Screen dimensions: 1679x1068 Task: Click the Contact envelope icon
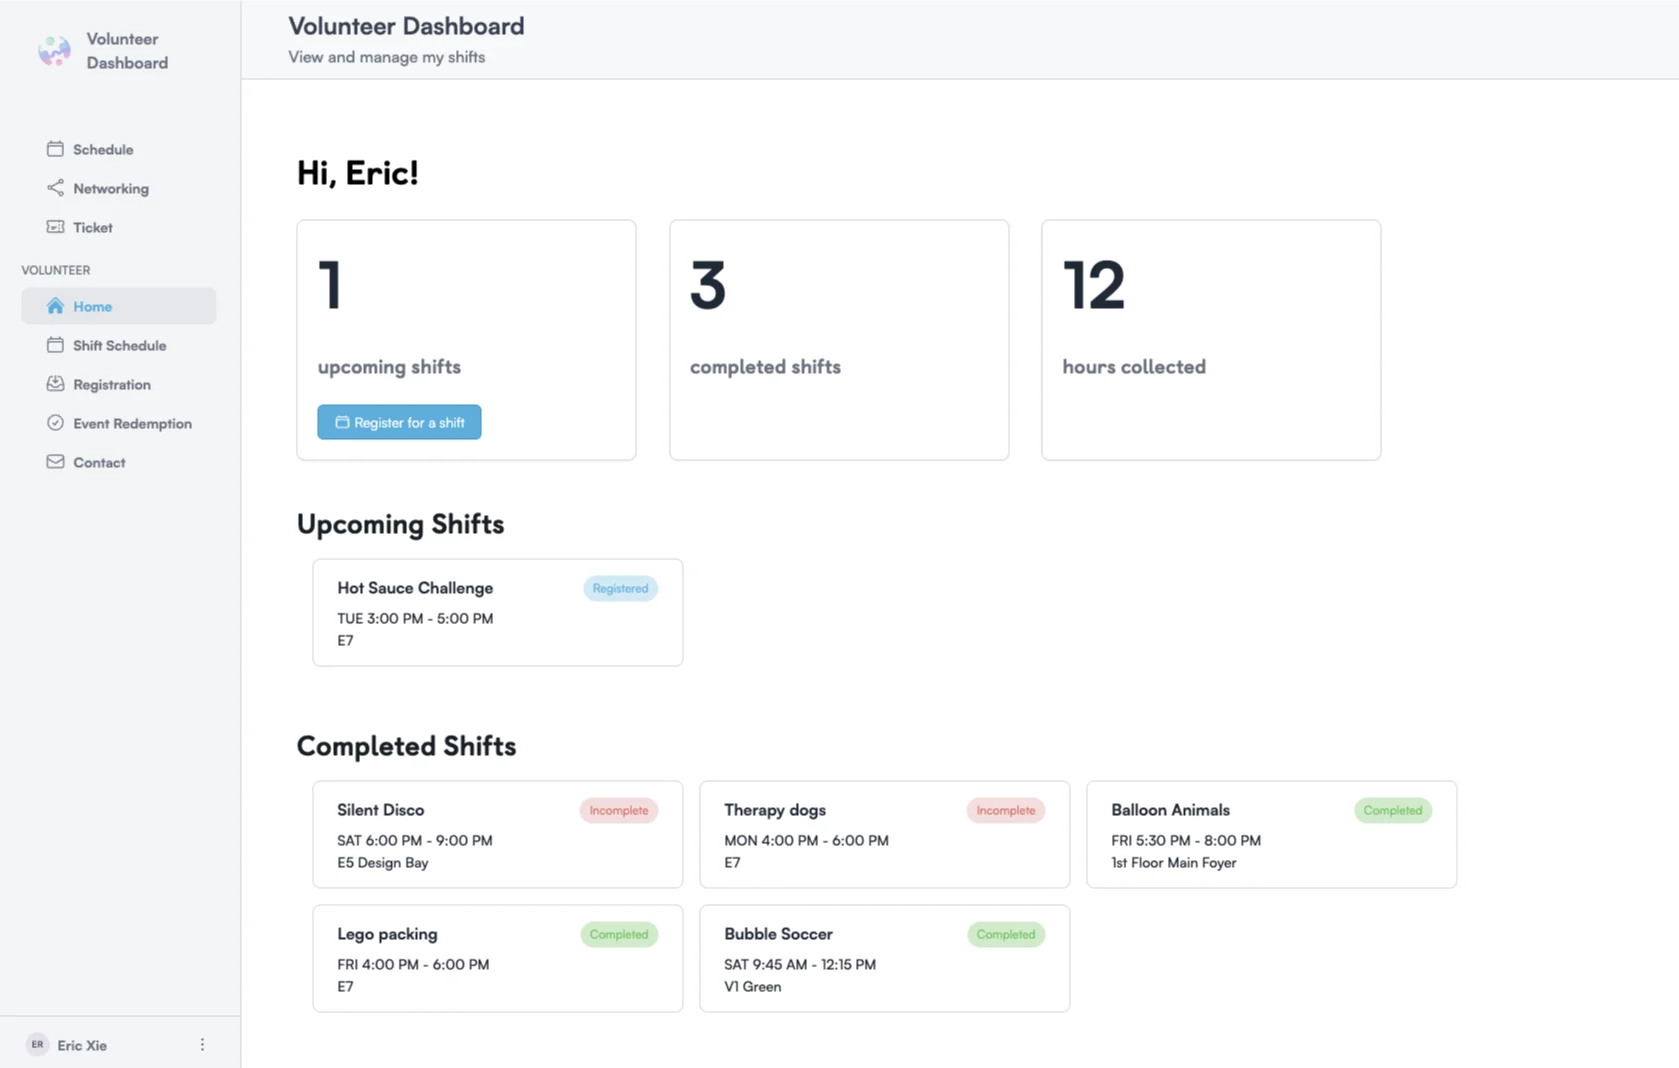pyautogui.click(x=55, y=462)
